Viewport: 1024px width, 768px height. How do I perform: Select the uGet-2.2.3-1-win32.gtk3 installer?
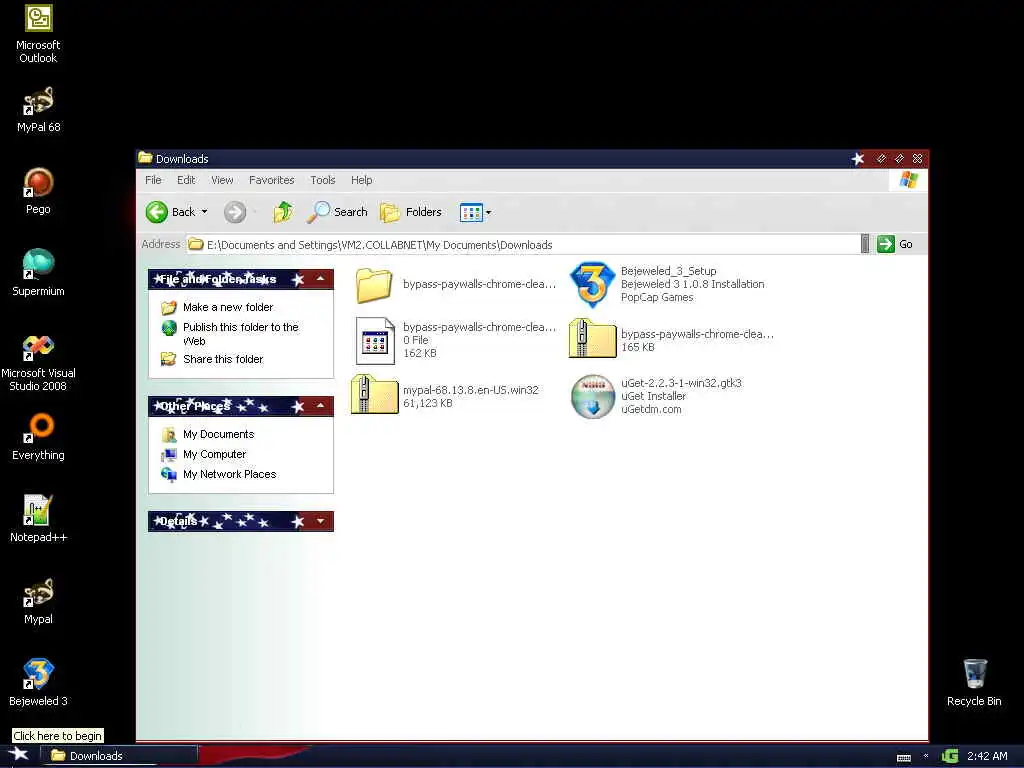click(656, 396)
